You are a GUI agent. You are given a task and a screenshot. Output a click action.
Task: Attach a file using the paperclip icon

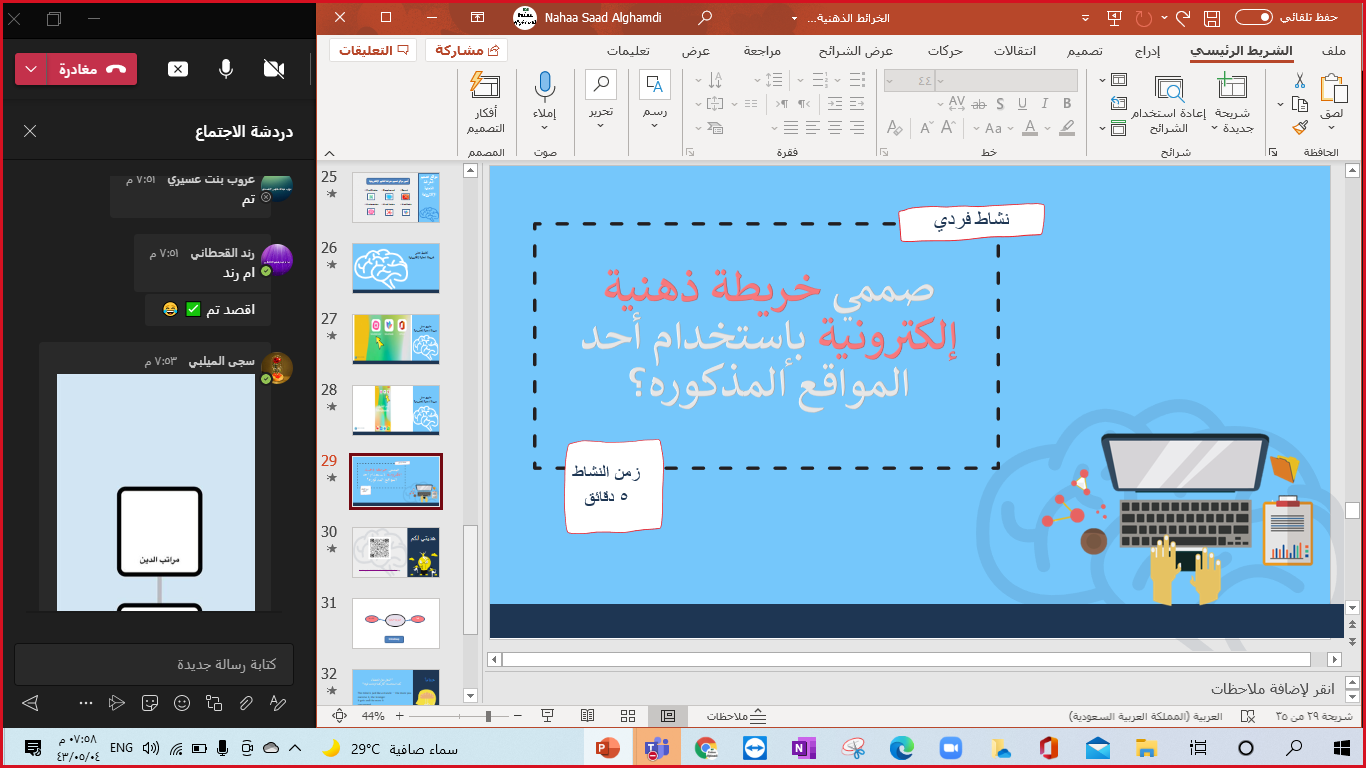(x=245, y=703)
